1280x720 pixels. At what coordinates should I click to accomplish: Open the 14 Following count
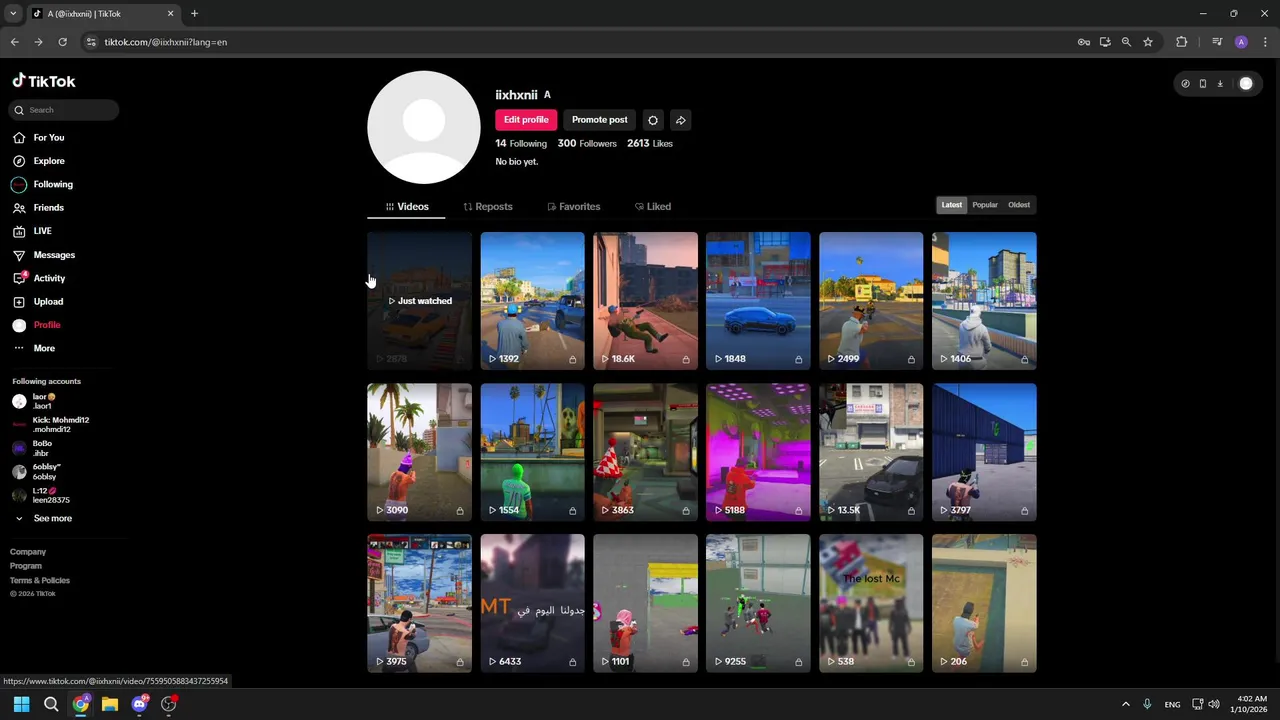click(x=521, y=144)
